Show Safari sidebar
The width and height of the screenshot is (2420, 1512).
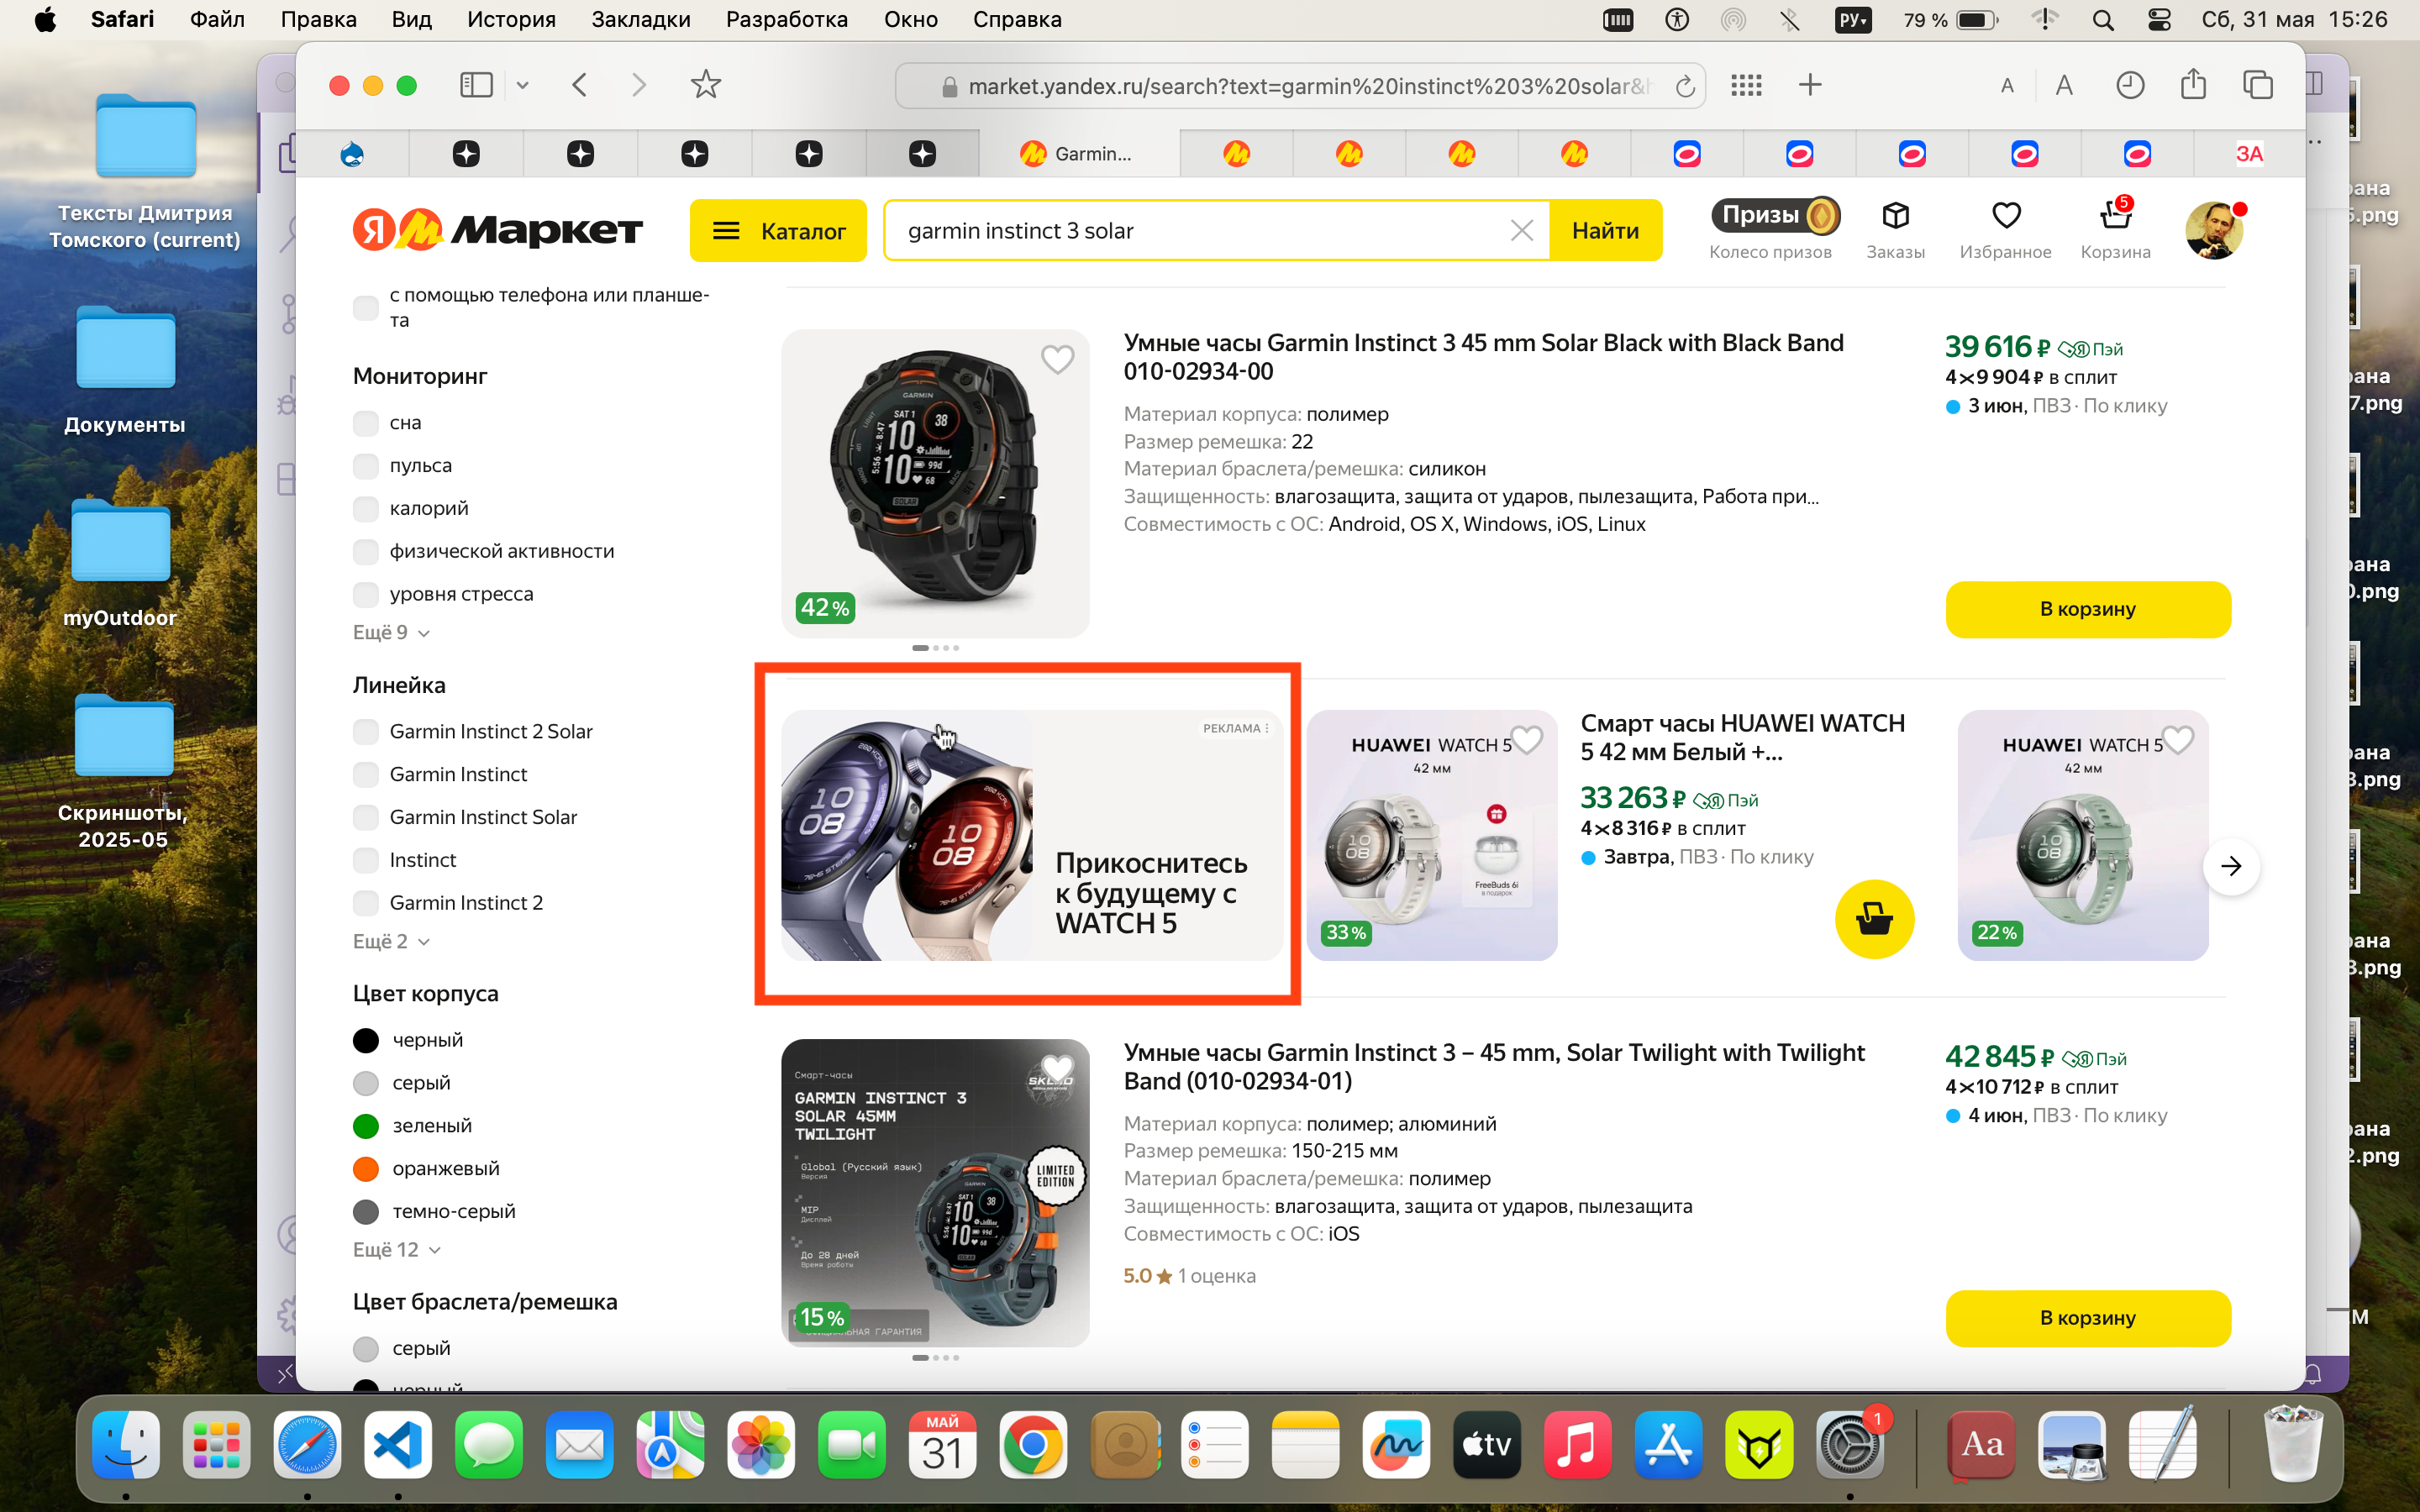click(x=476, y=85)
